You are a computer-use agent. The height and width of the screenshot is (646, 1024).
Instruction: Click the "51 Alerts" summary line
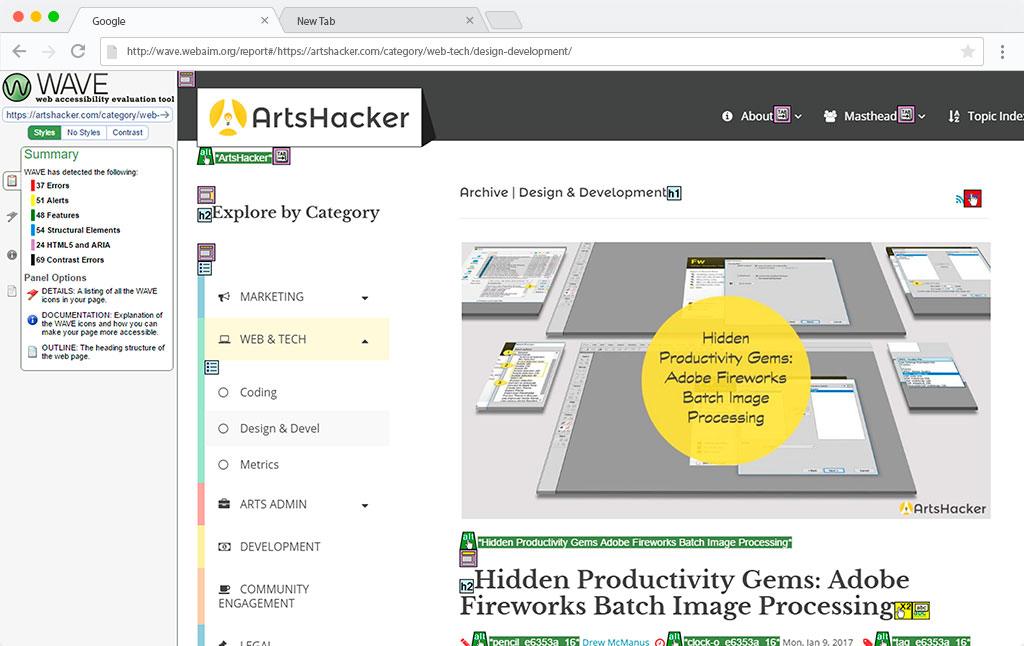52,201
